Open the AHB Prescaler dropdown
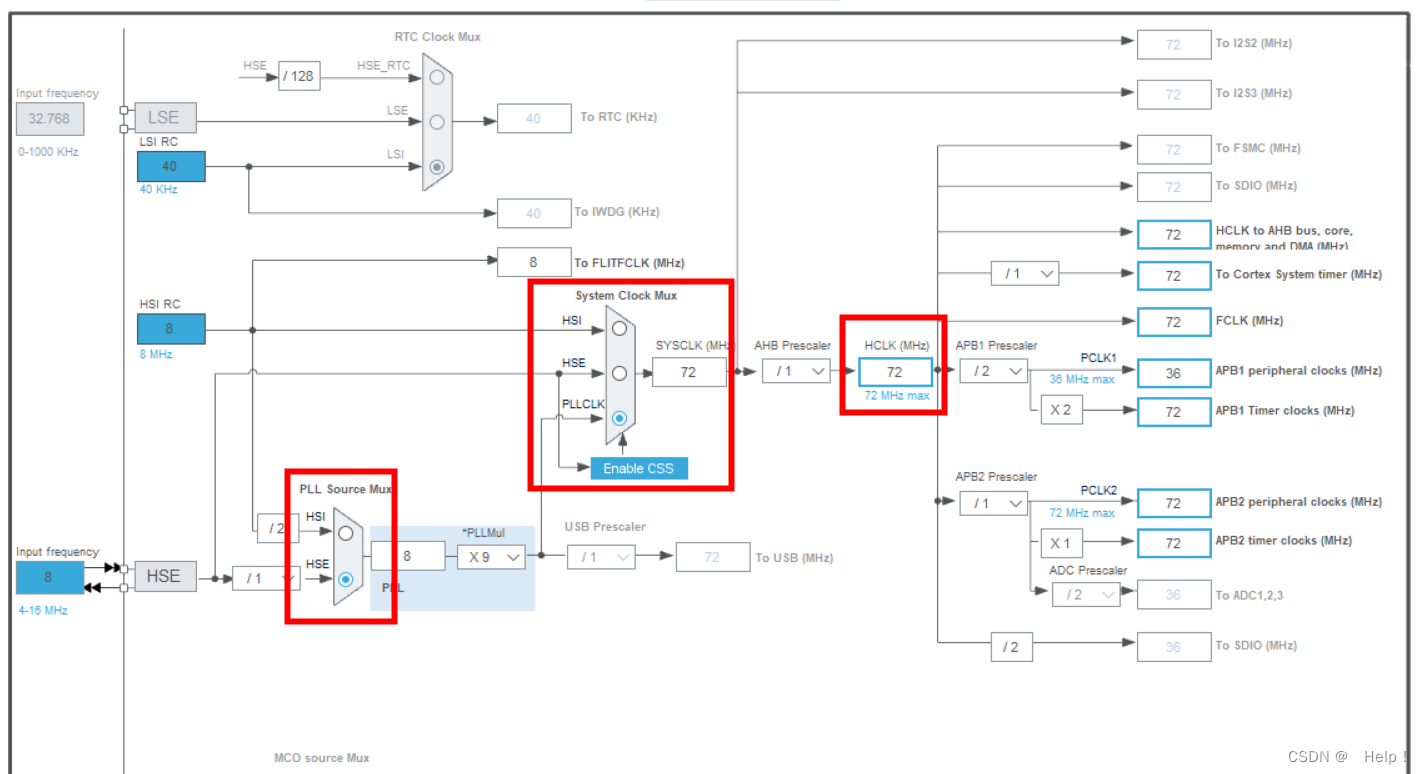 pyautogui.click(x=796, y=371)
